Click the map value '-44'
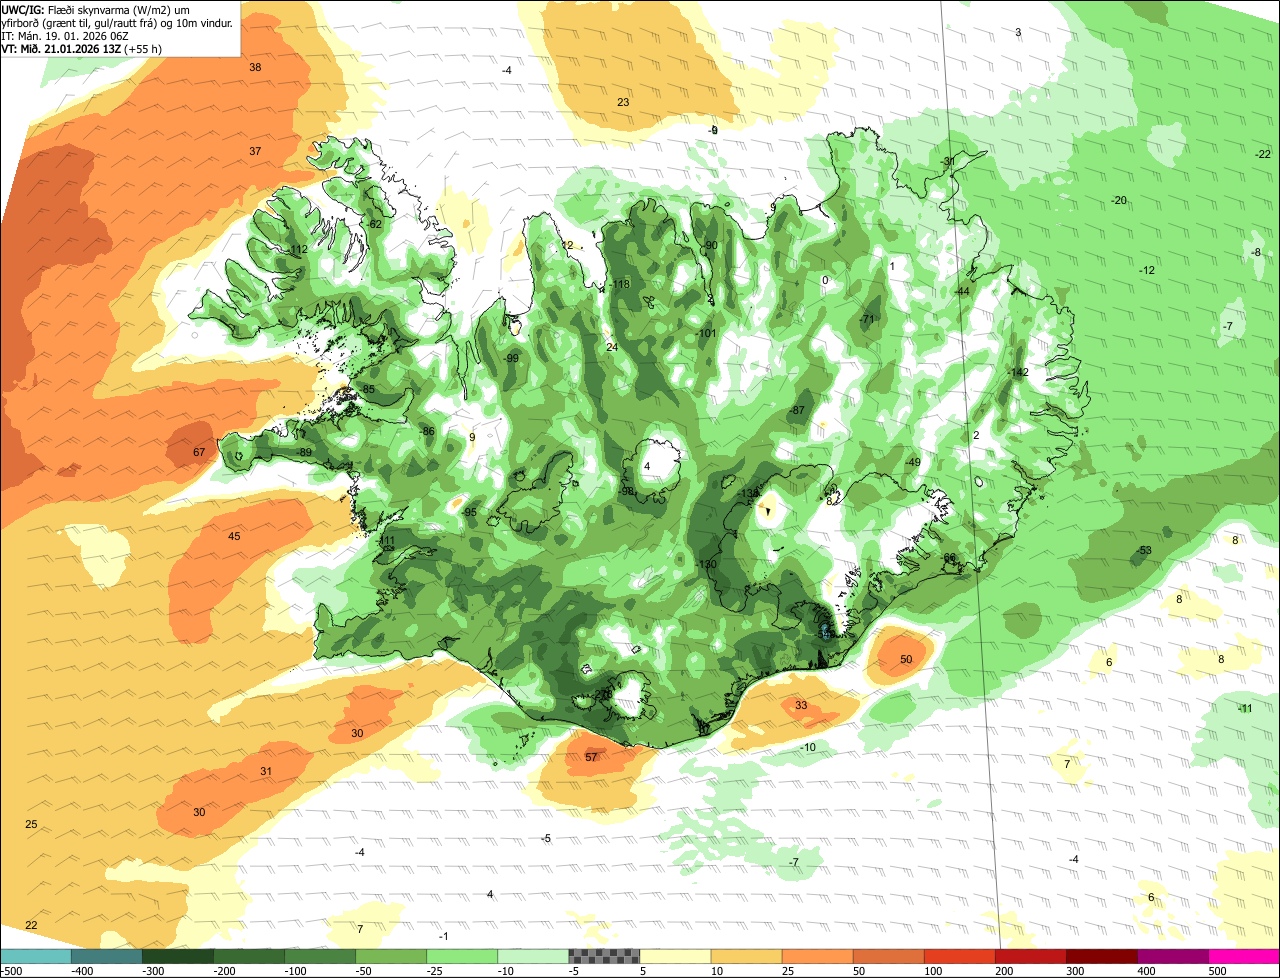The width and height of the screenshot is (1280, 978). [x=962, y=291]
